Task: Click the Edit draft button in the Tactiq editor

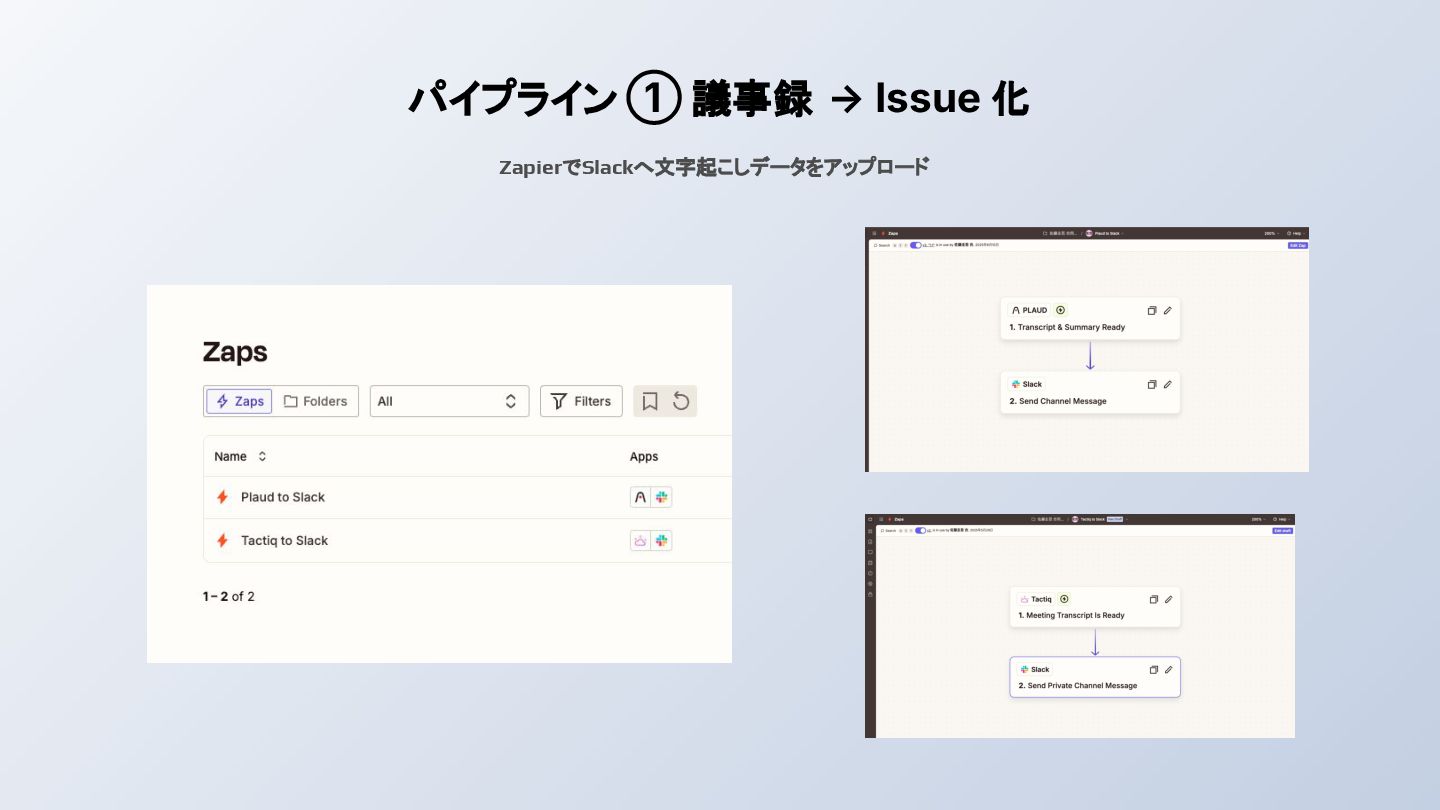Action: click(x=1282, y=531)
